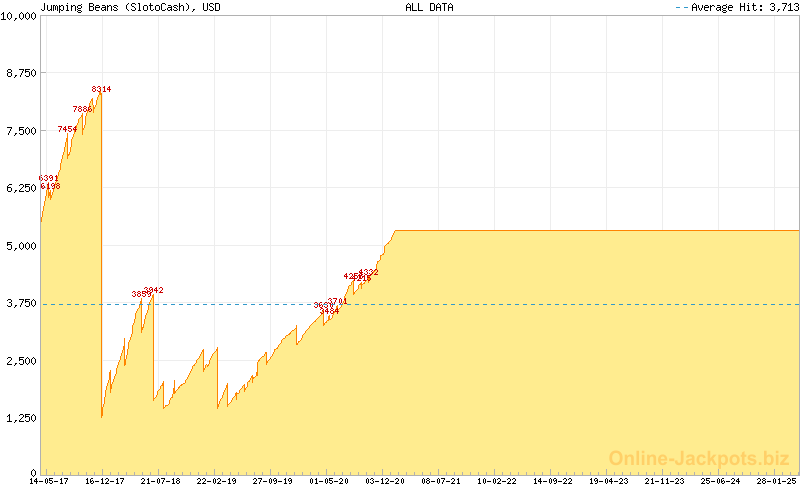
Task: Click the Average Hit legend entry
Action: (x=736, y=7)
